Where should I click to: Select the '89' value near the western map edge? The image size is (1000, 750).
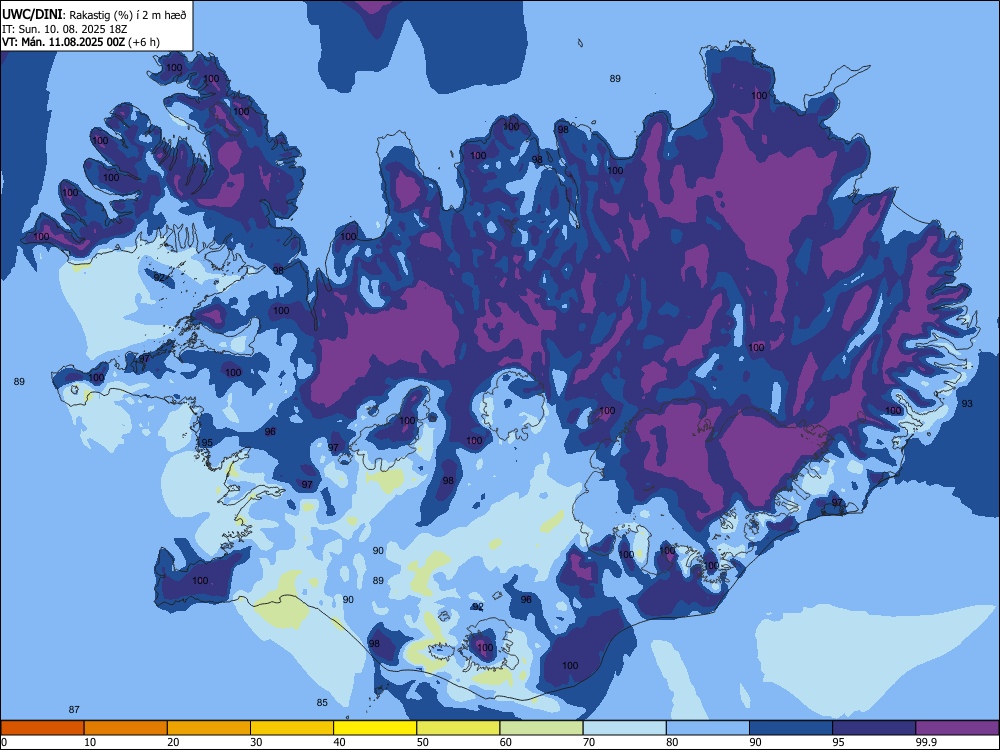coord(19,381)
